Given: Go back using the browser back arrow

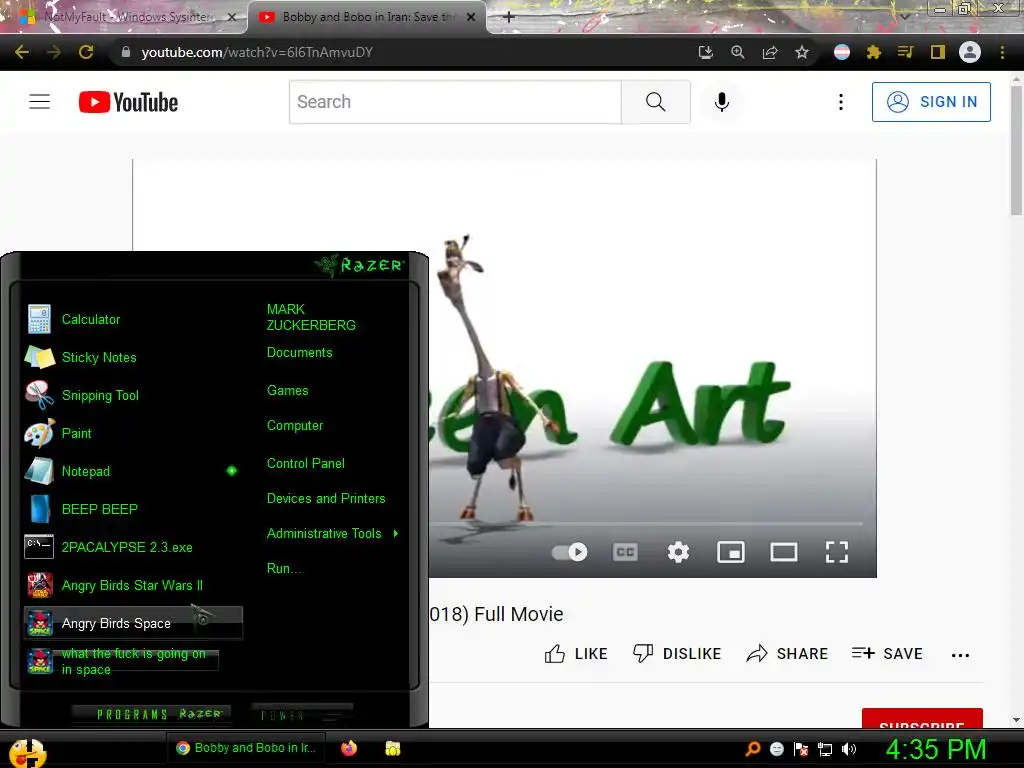Looking at the screenshot, I should (x=22, y=52).
